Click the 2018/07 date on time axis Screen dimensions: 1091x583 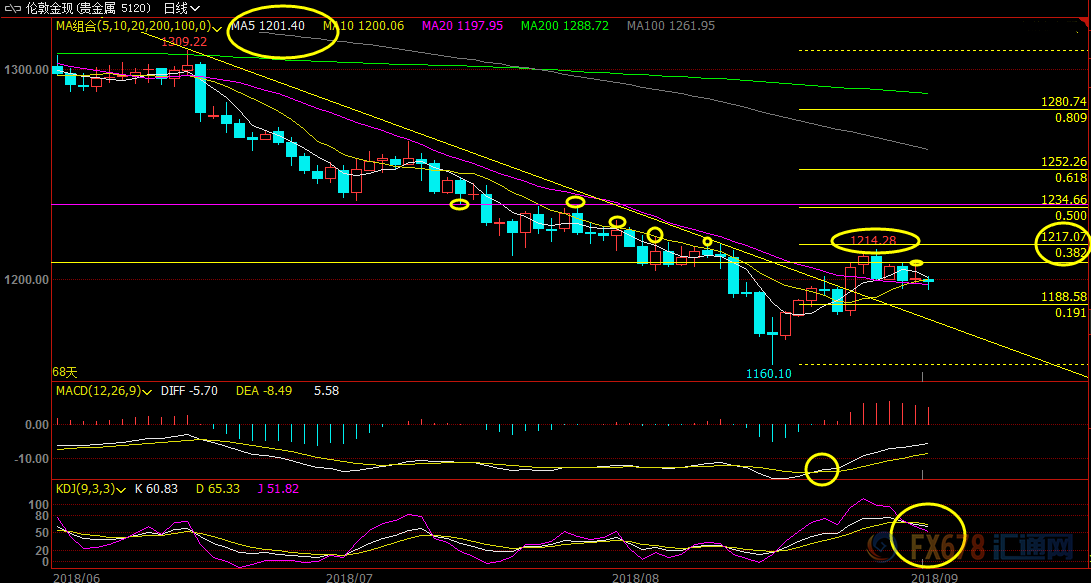349,577
